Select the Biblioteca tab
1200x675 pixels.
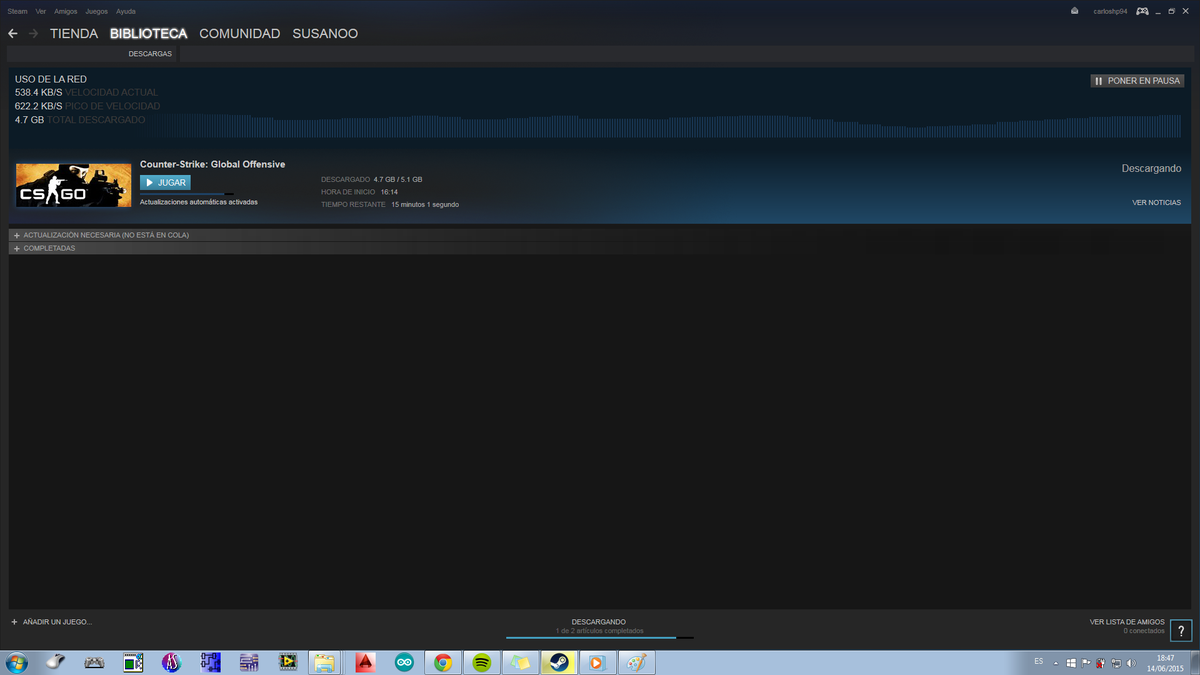149,34
